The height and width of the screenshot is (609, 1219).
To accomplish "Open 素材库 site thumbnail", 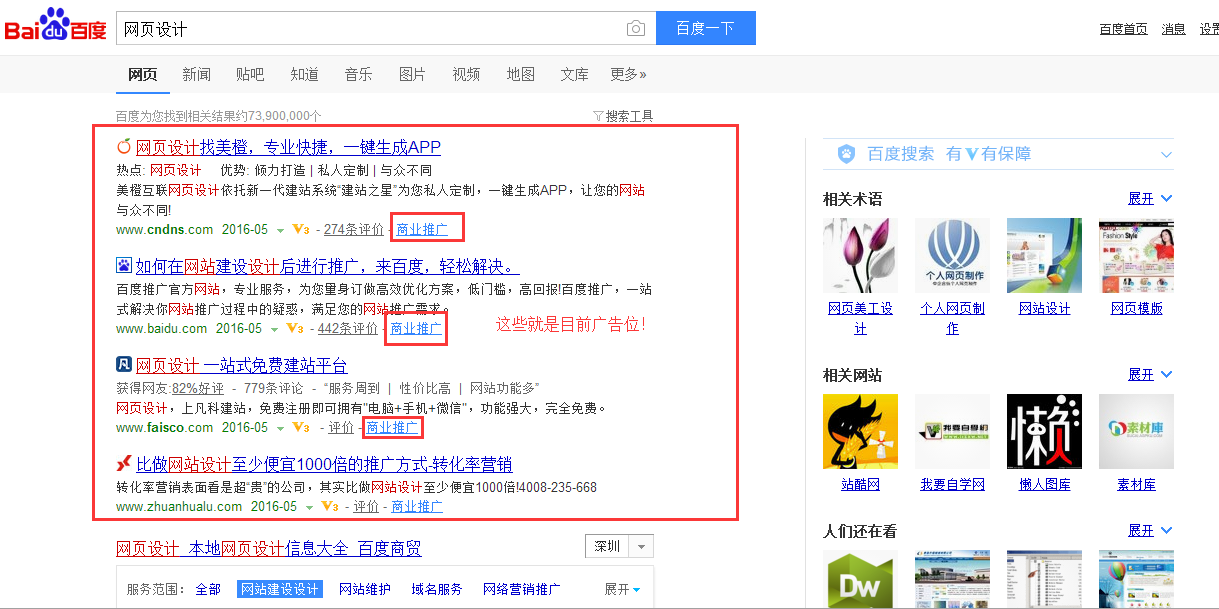I will [1136, 432].
